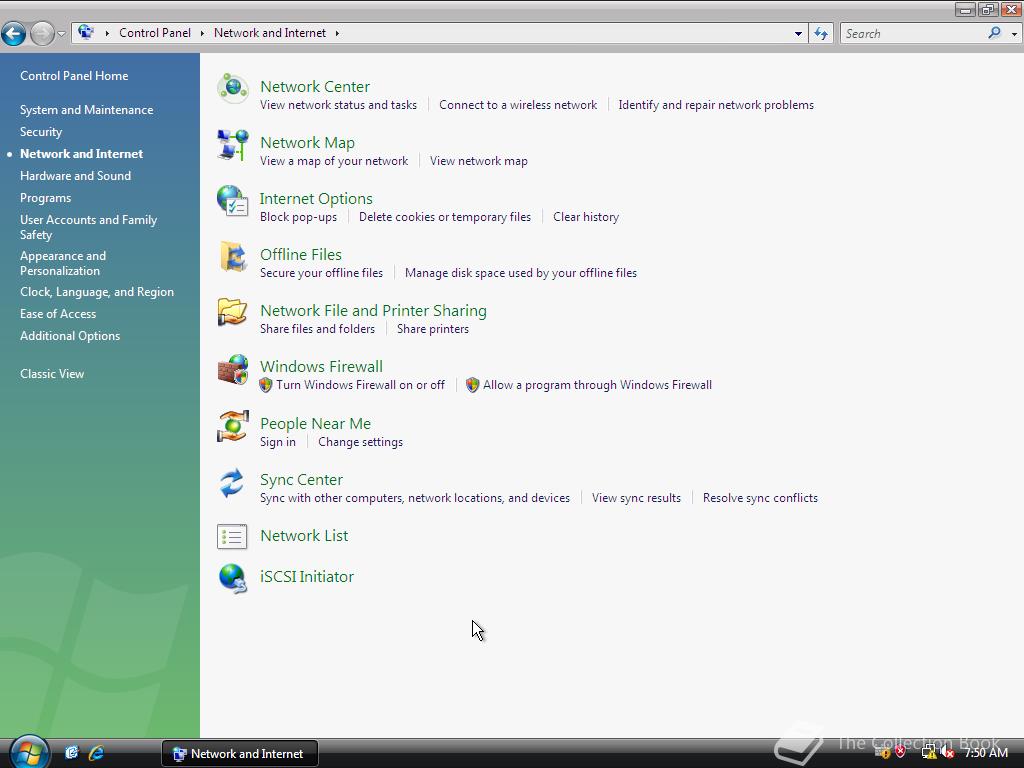Open the recent pages dropdown arrow
Screen dimensions: 1024x768
coord(61,33)
